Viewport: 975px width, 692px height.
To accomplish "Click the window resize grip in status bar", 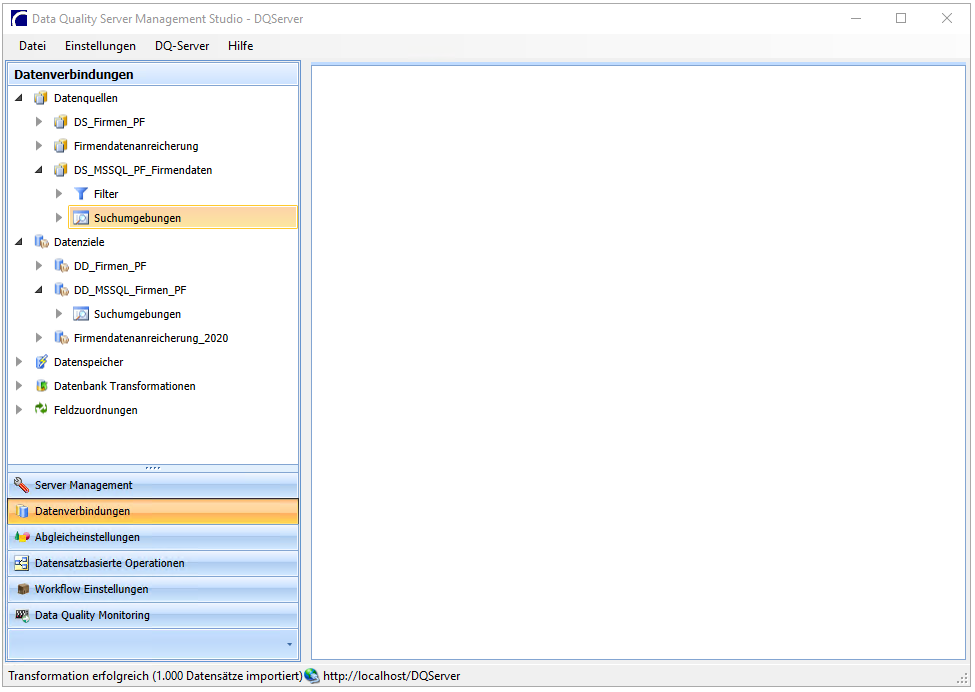I will coord(962,678).
